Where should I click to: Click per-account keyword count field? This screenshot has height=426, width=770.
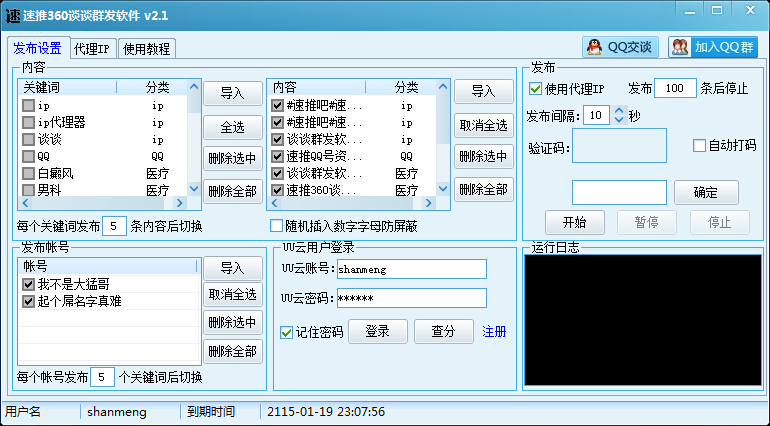[102, 377]
